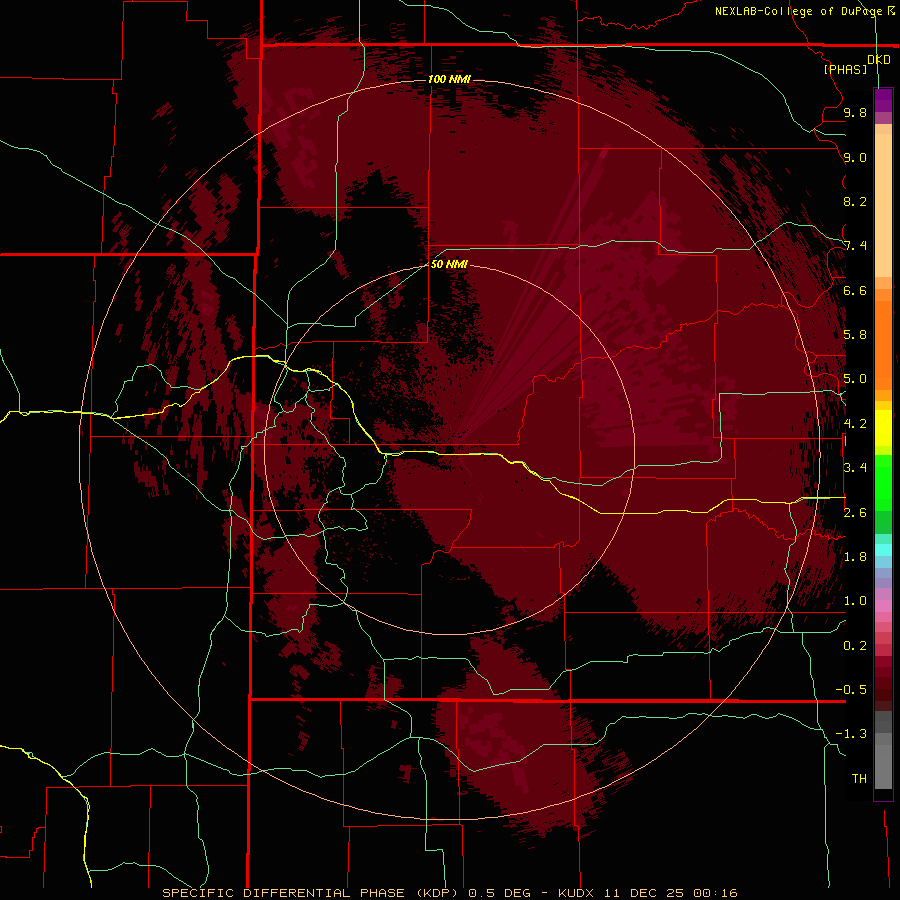
Task: Click the 9.8 value on the color scale
Action: [855, 112]
